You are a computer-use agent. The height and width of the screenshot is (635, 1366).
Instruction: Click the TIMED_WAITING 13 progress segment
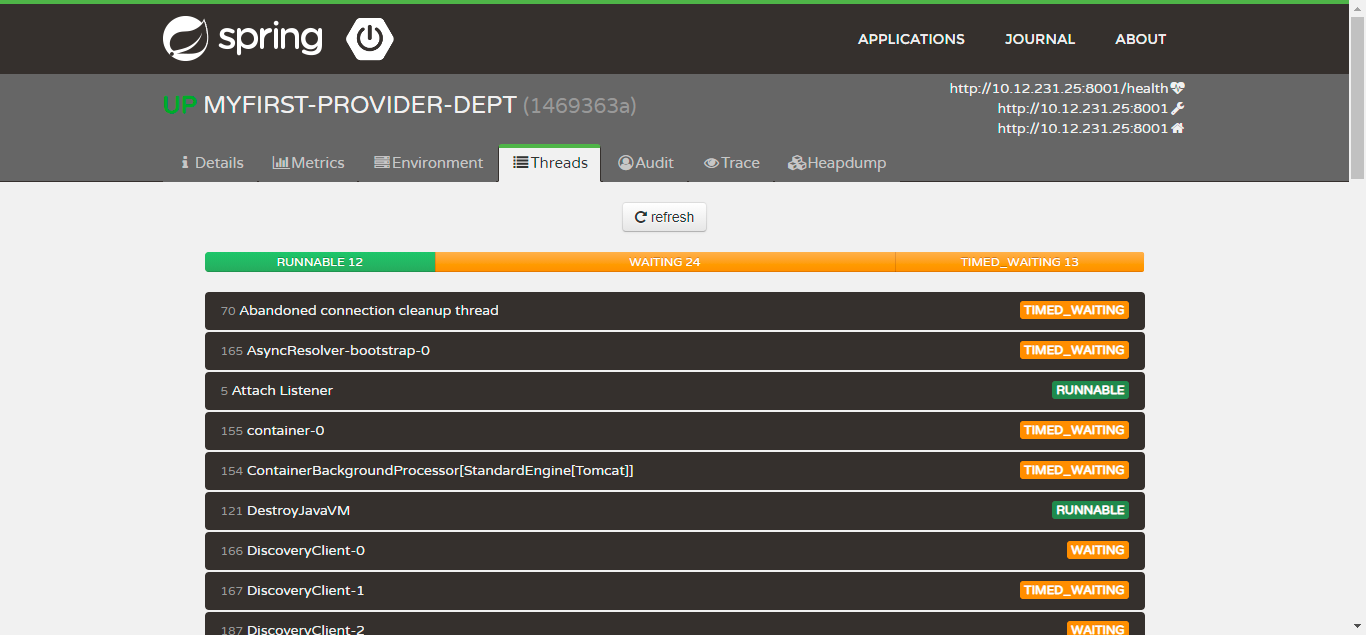click(x=1019, y=262)
